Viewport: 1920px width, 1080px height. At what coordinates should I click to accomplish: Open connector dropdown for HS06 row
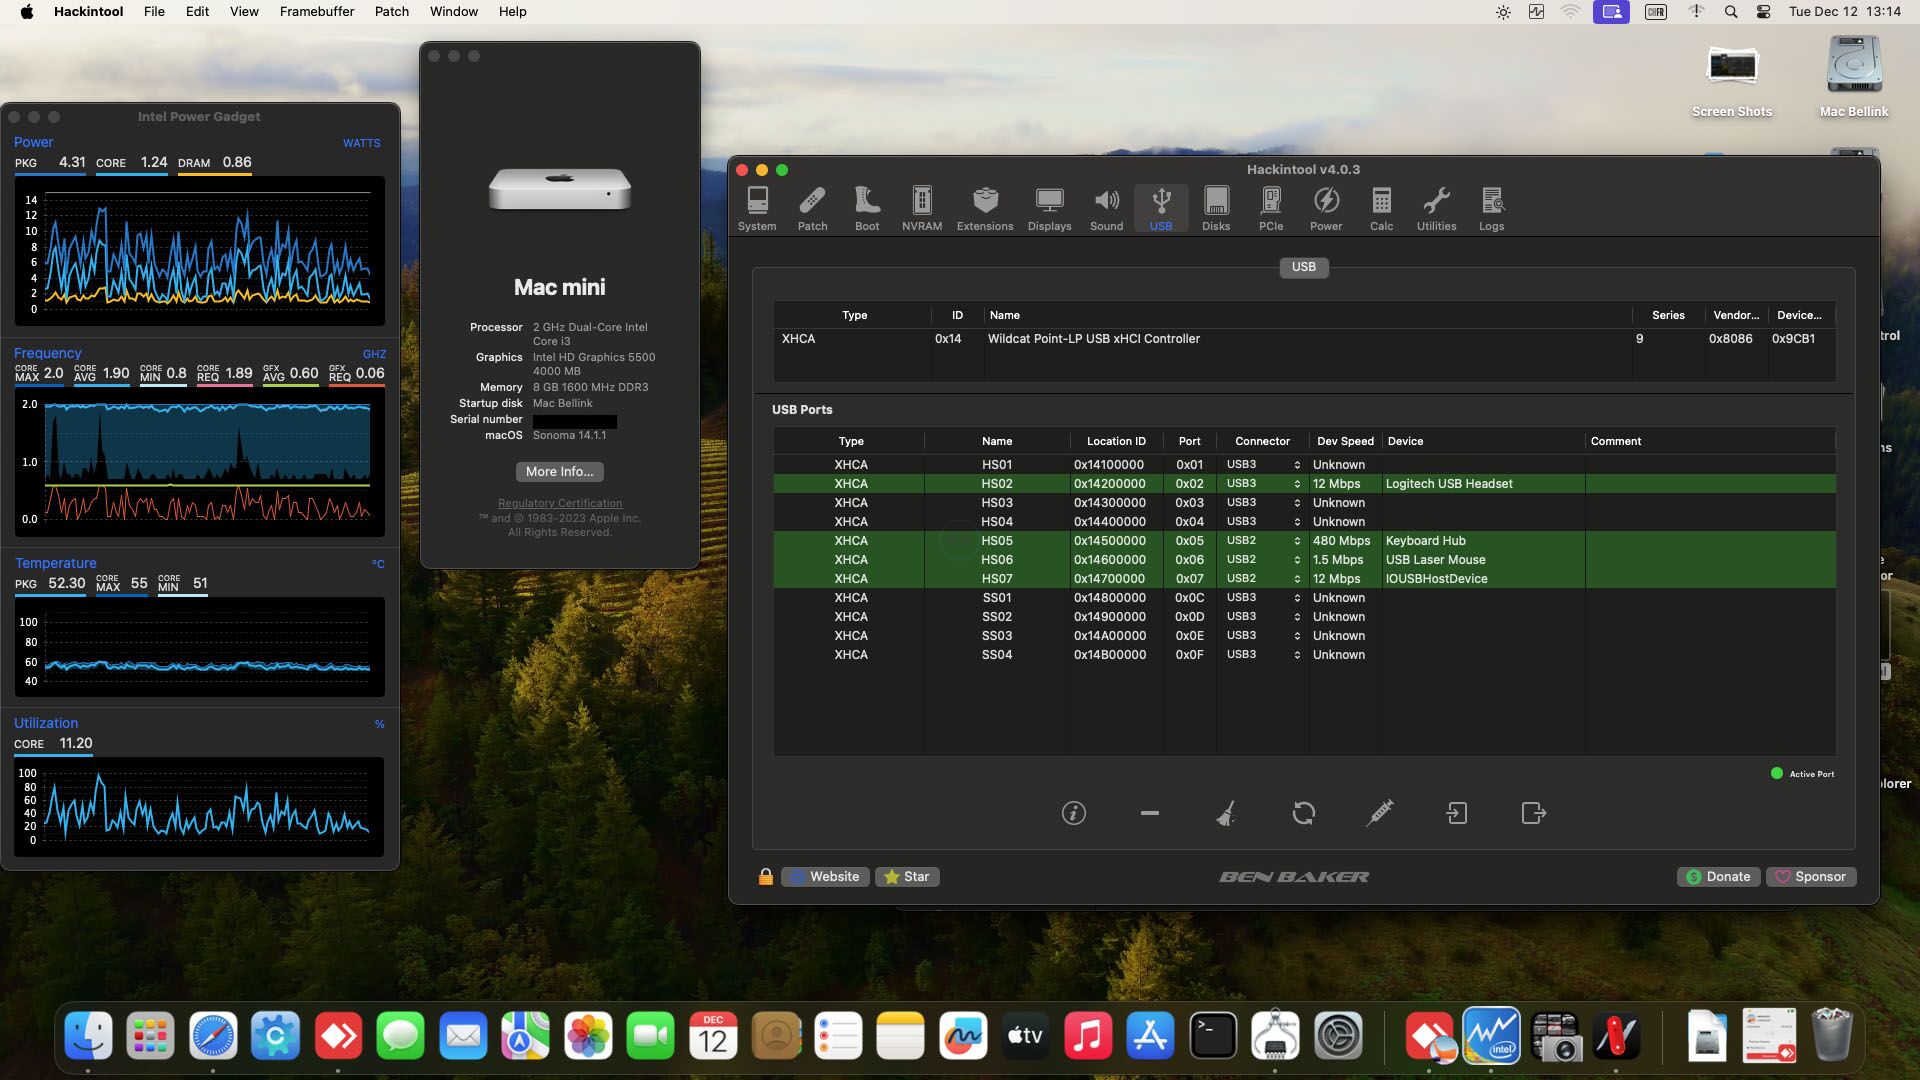[1263, 560]
